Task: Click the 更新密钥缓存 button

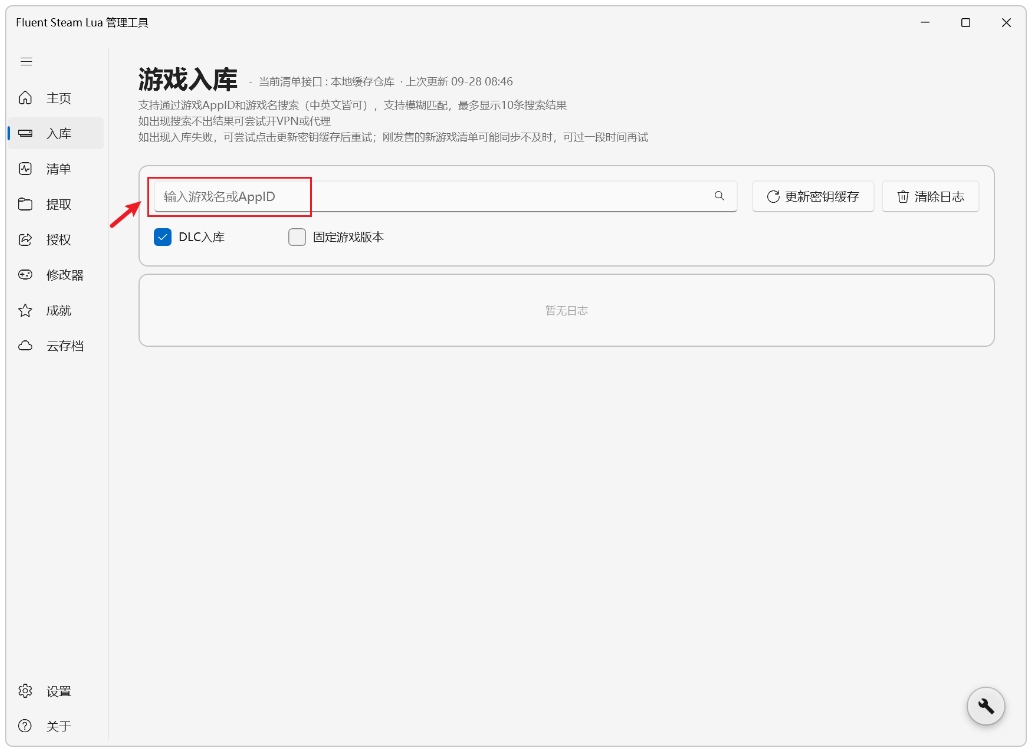Action: 813,196
